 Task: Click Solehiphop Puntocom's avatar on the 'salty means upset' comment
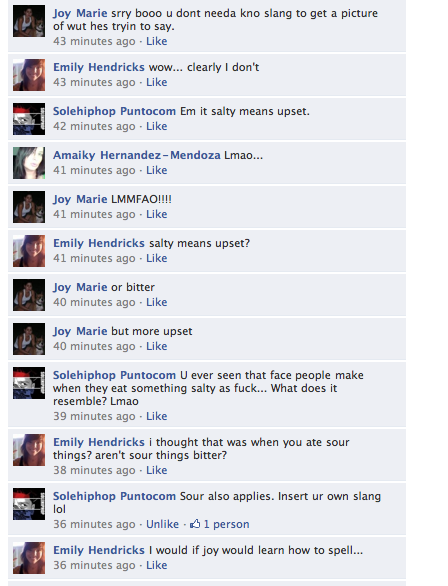point(29,119)
